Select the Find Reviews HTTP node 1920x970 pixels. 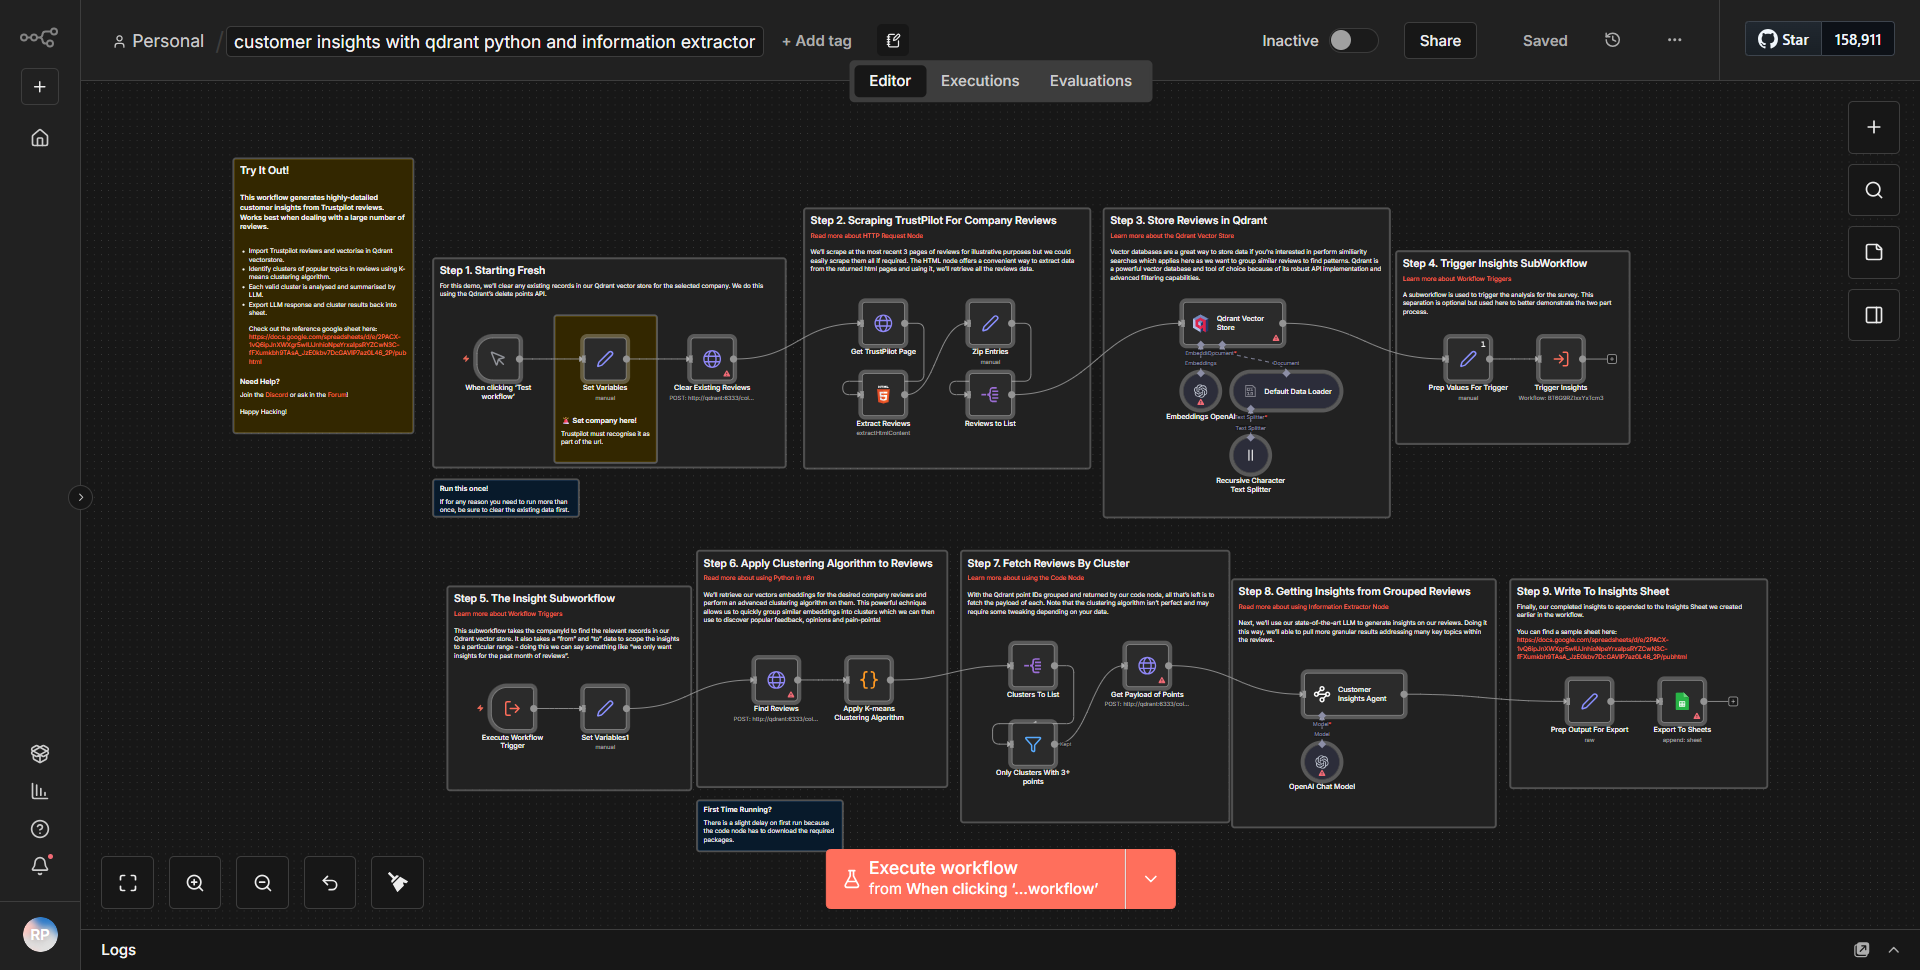click(x=776, y=680)
